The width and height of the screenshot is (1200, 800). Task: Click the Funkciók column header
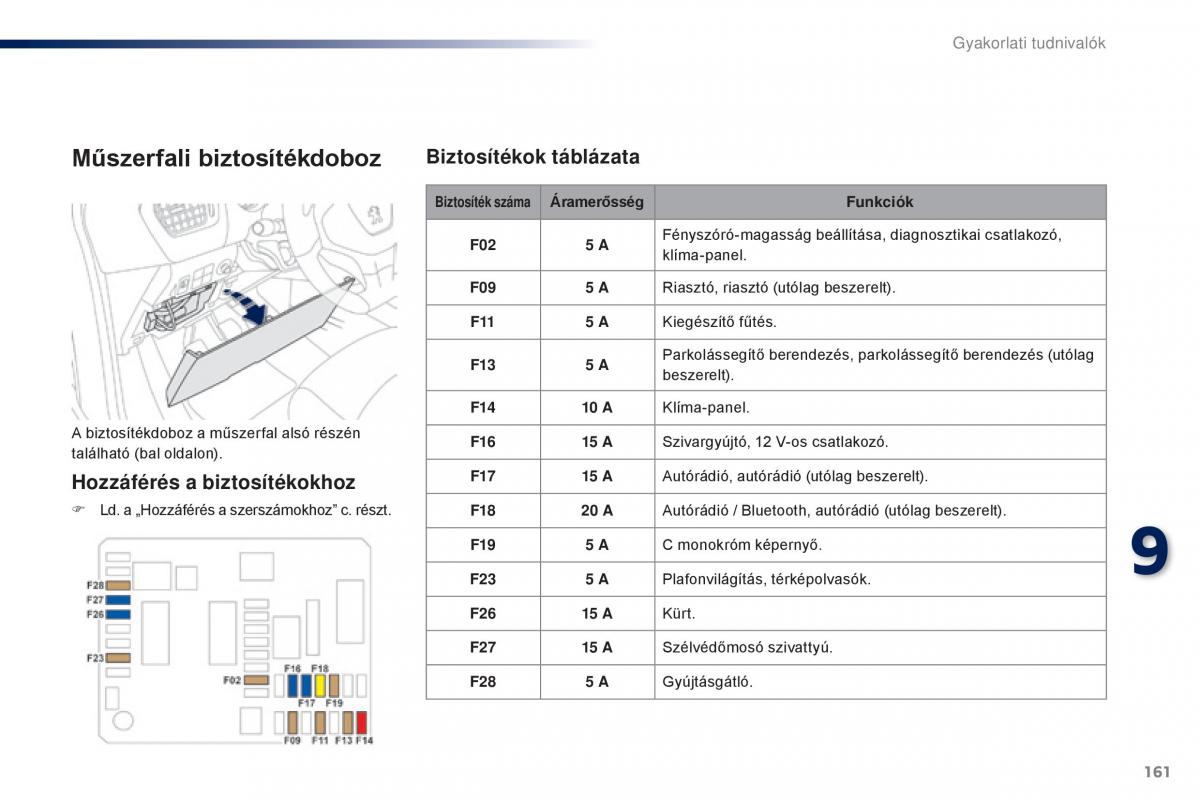tap(880, 202)
